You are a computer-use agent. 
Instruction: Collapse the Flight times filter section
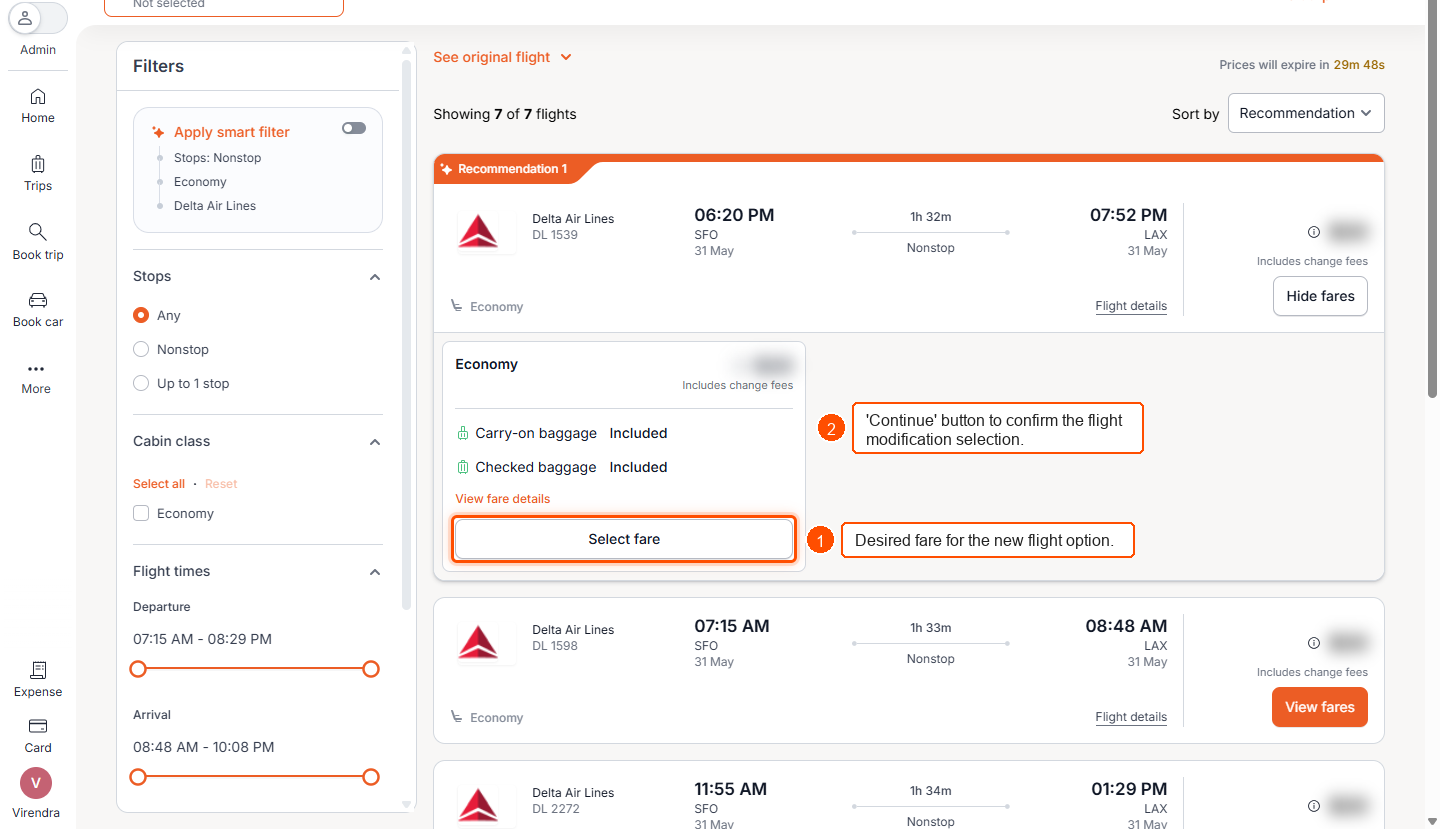[375, 572]
